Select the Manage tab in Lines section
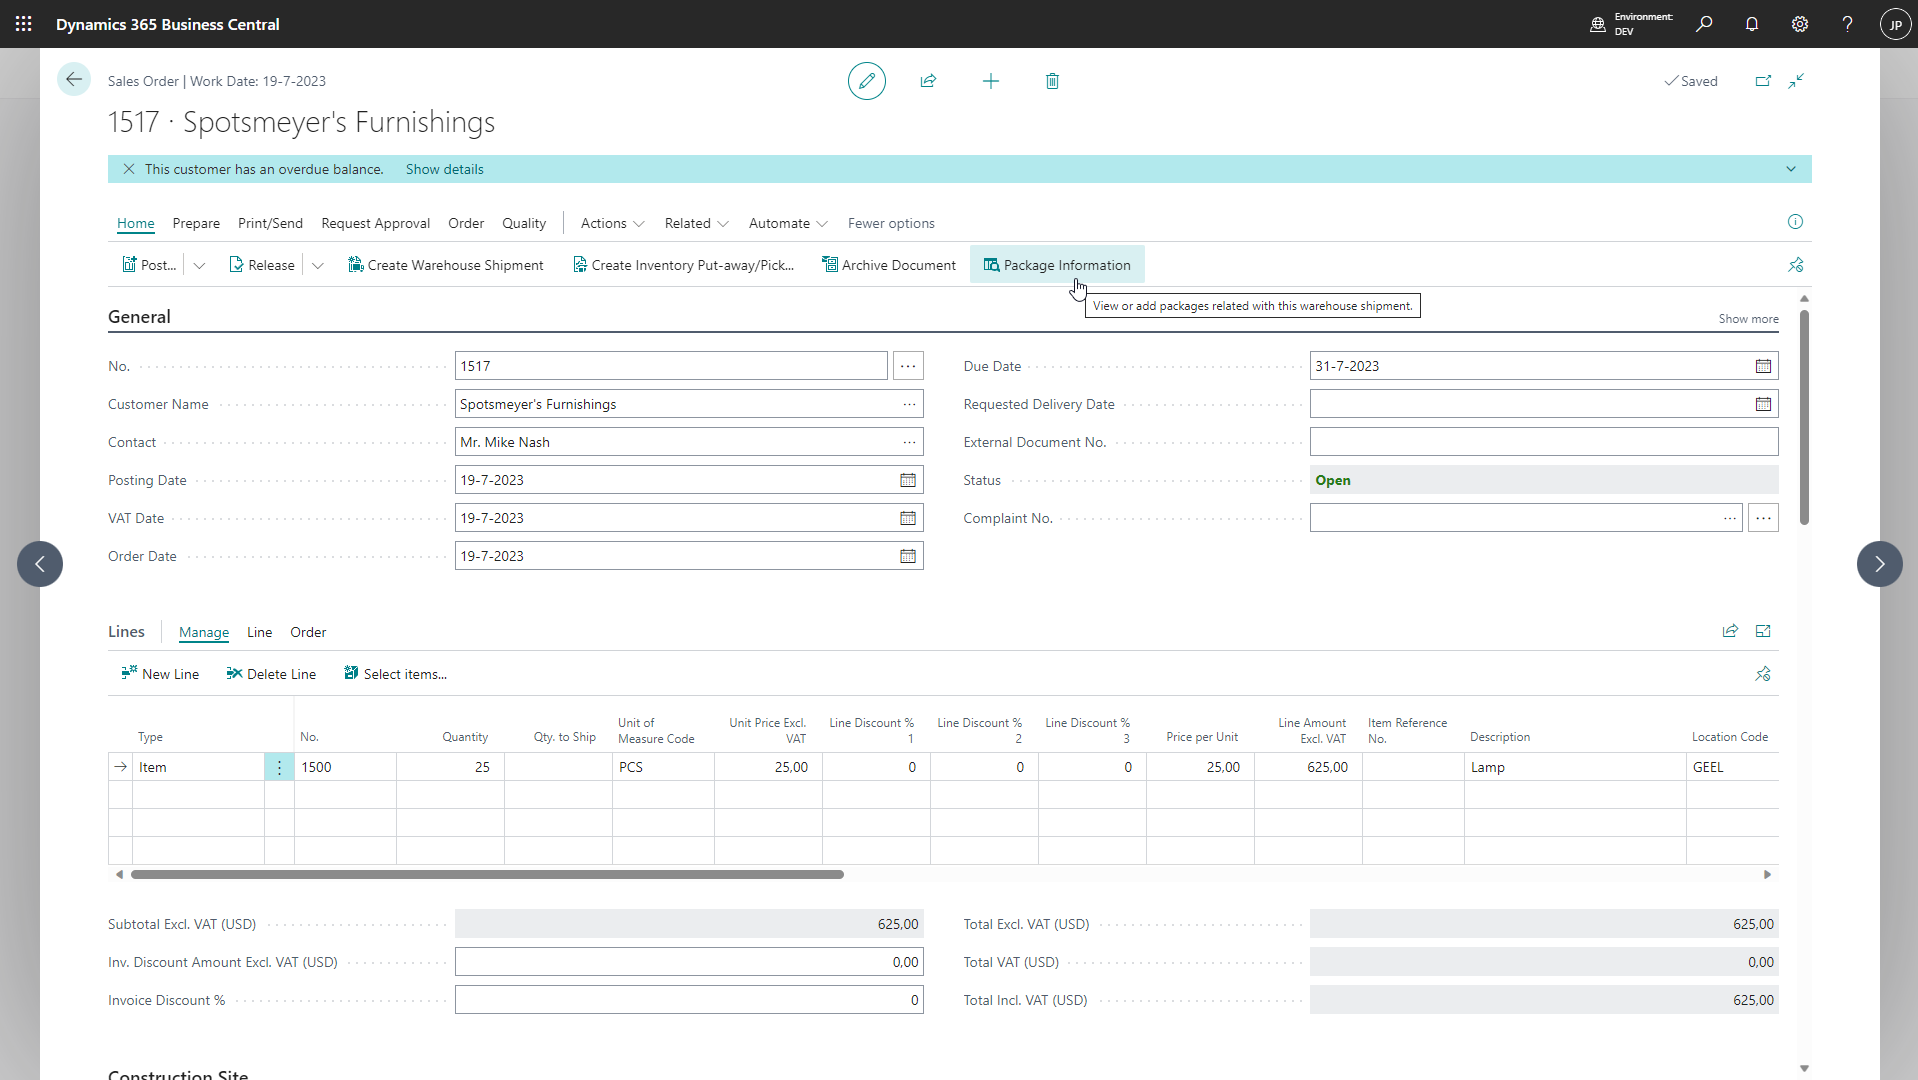 (x=204, y=632)
